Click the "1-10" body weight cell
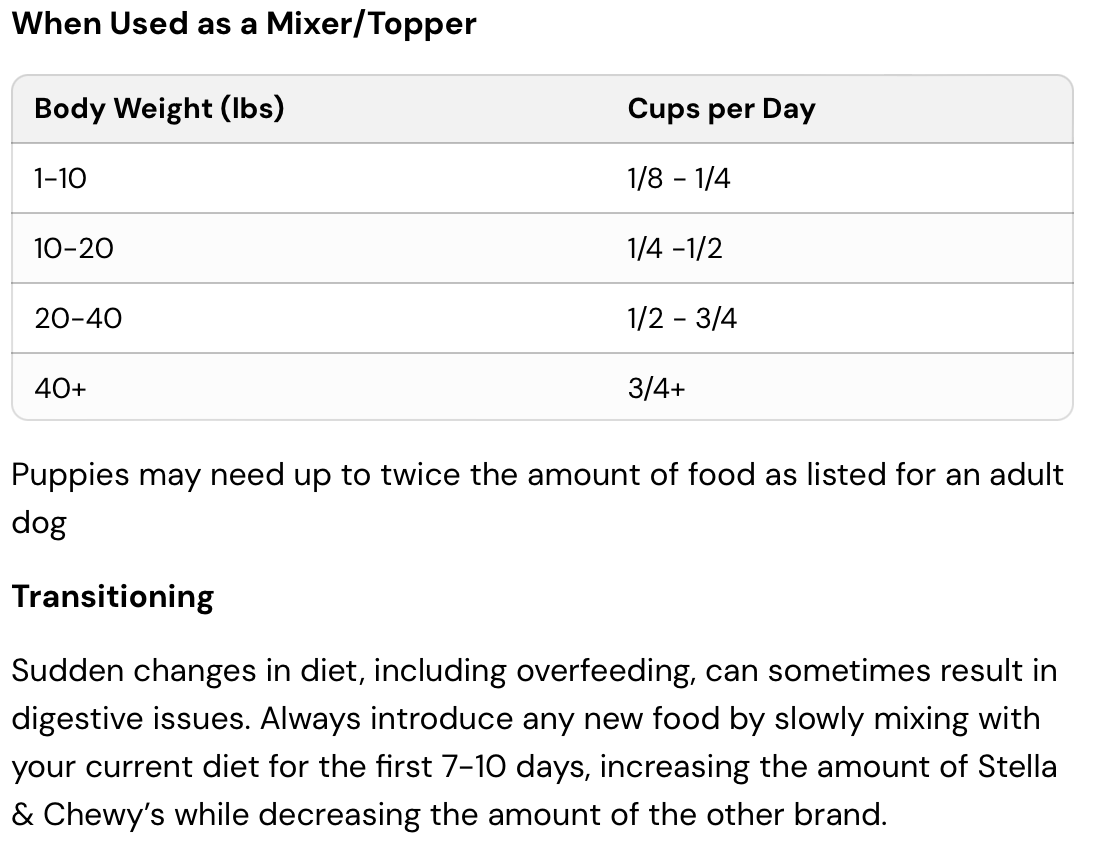The height and width of the screenshot is (846, 1102). coord(60,179)
